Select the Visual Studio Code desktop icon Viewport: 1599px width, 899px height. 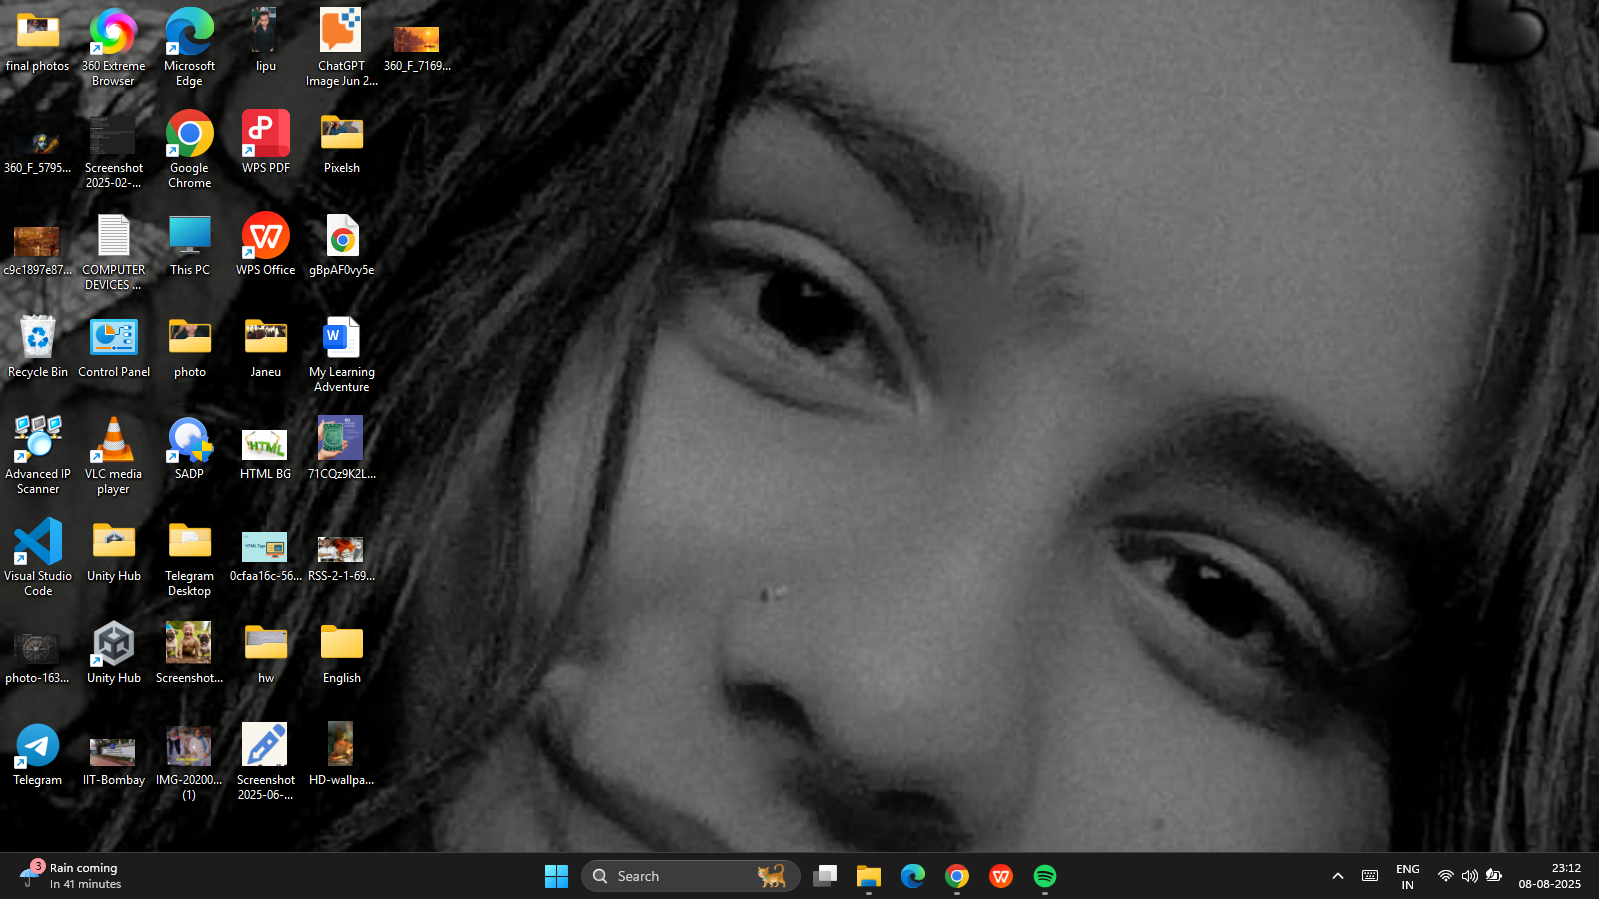click(38, 543)
